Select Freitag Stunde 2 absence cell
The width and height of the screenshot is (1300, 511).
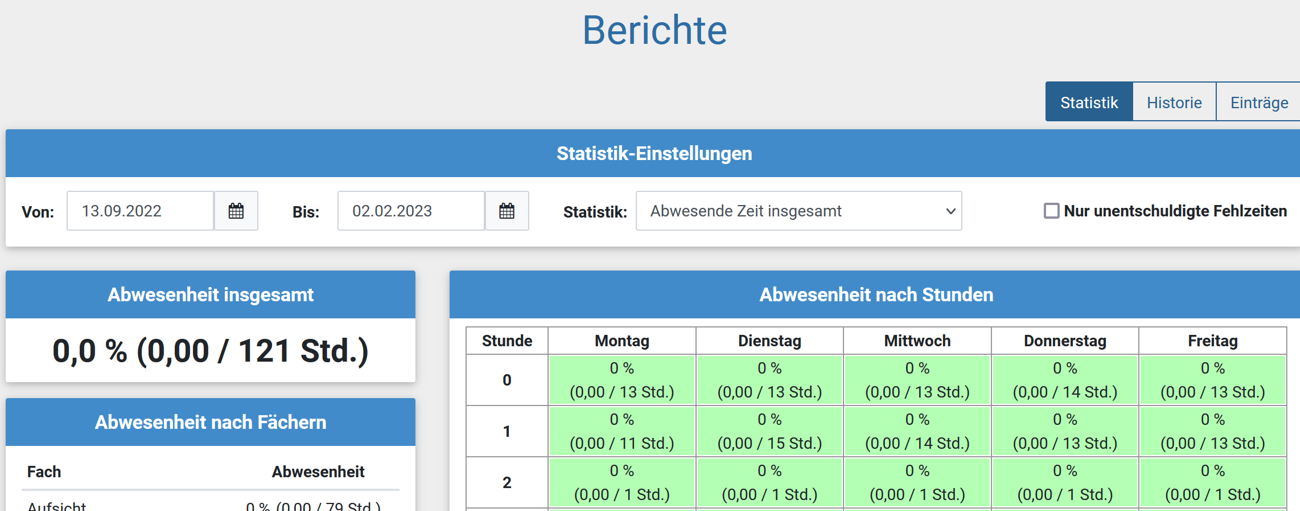pos(1212,482)
